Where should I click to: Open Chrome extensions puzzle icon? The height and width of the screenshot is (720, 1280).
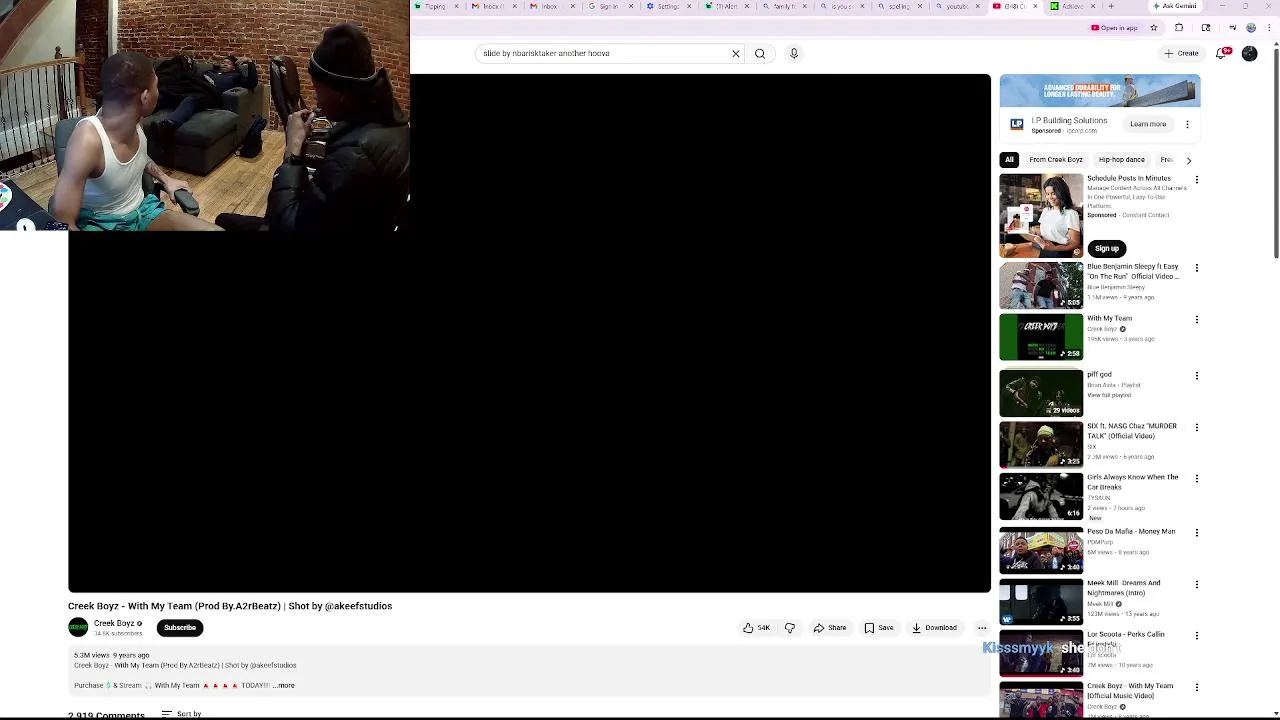pyautogui.click(x=1179, y=28)
